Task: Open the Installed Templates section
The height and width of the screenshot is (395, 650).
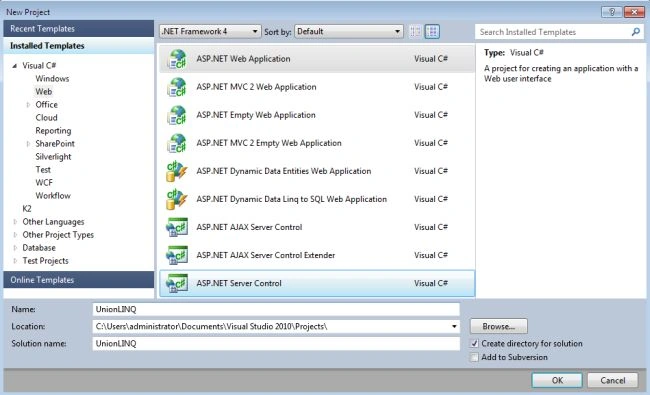Action: coord(78,46)
